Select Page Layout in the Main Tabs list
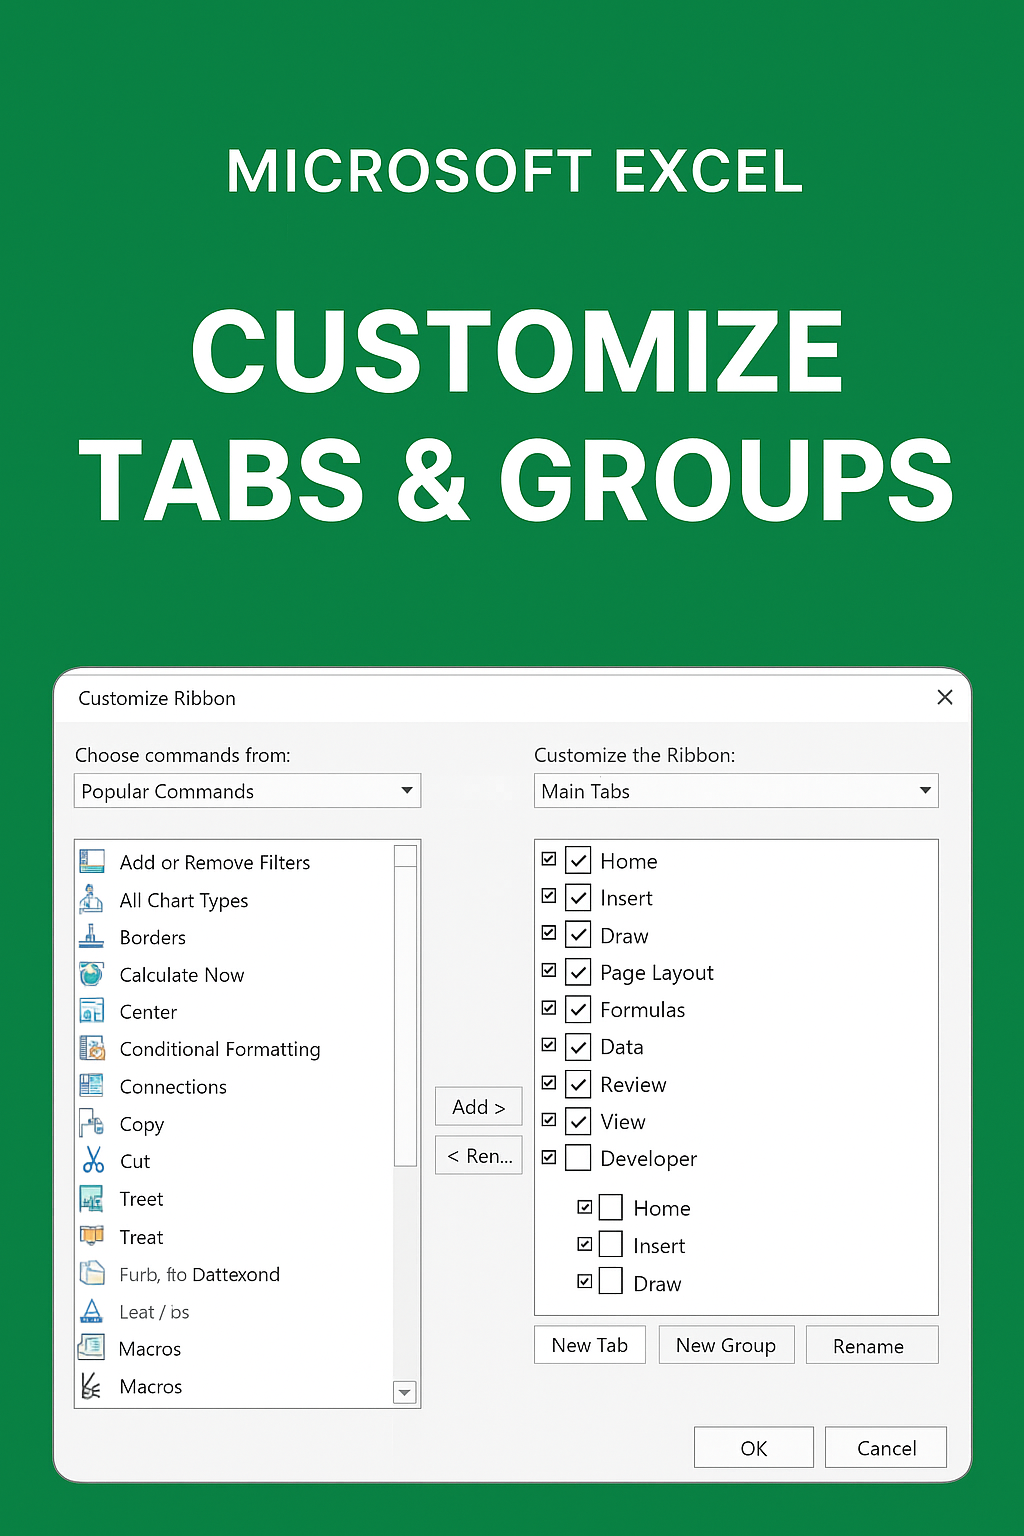The width and height of the screenshot is (1024, 1536). (x=656, y=972)
